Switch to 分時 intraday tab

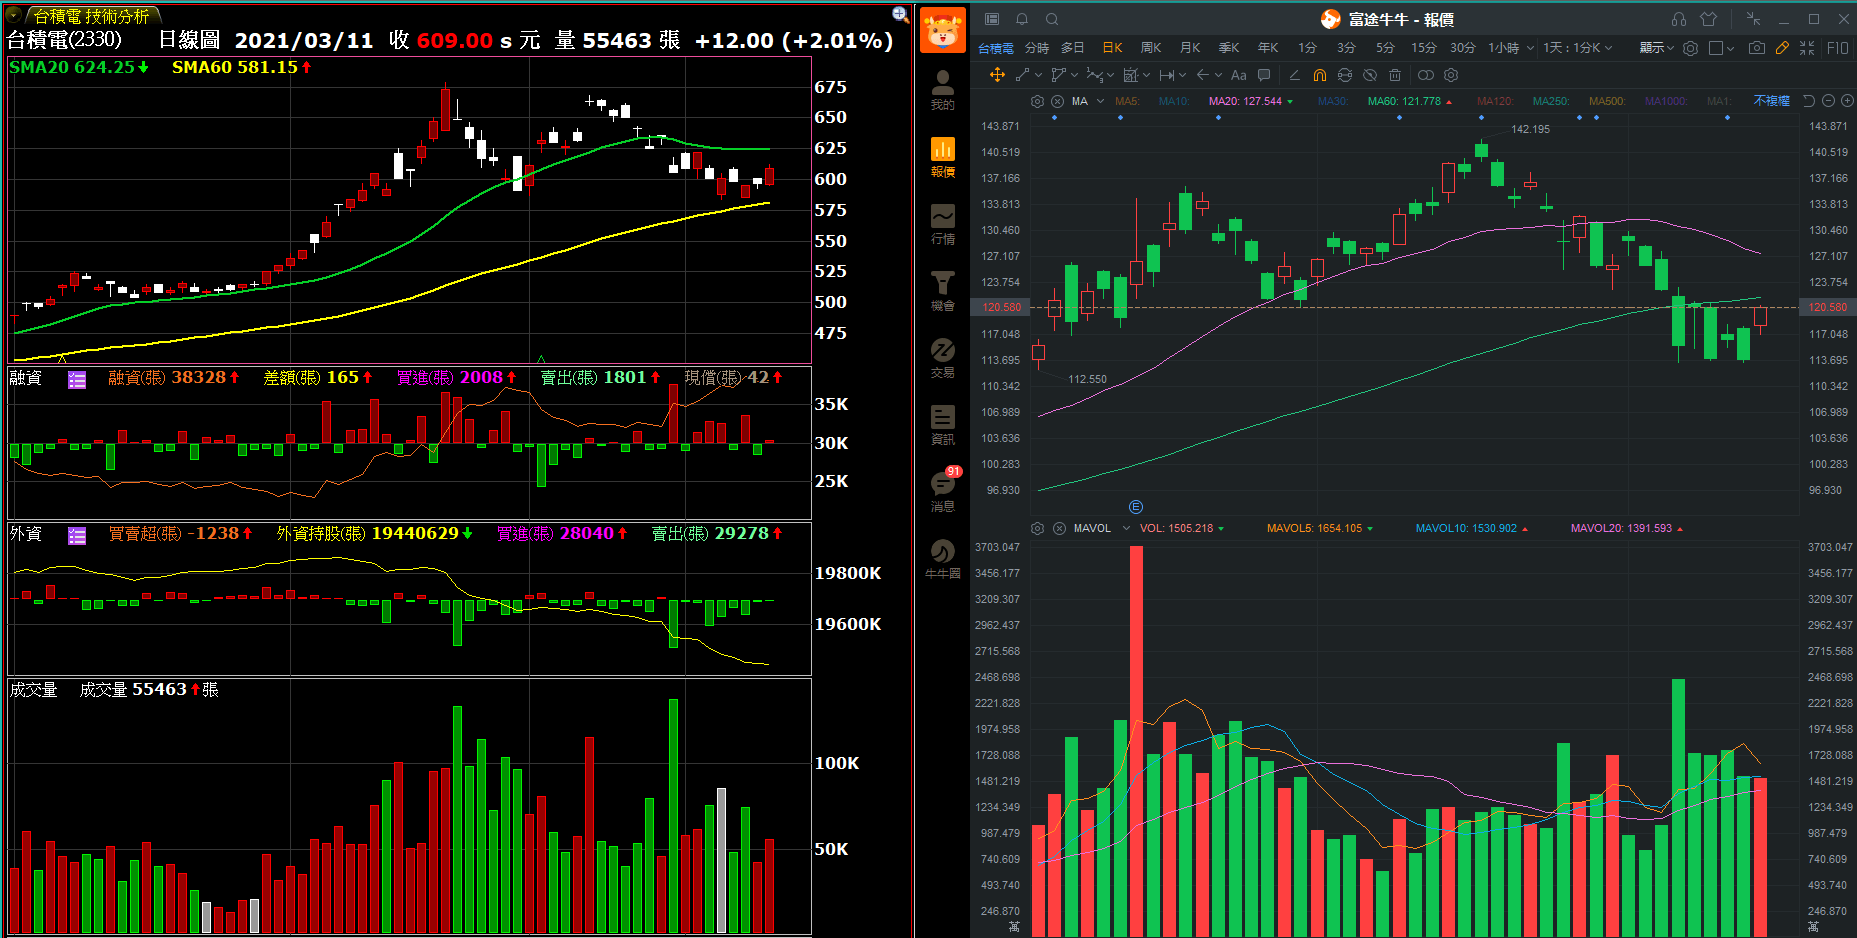pyautogui.click(x=1037, y=48)
